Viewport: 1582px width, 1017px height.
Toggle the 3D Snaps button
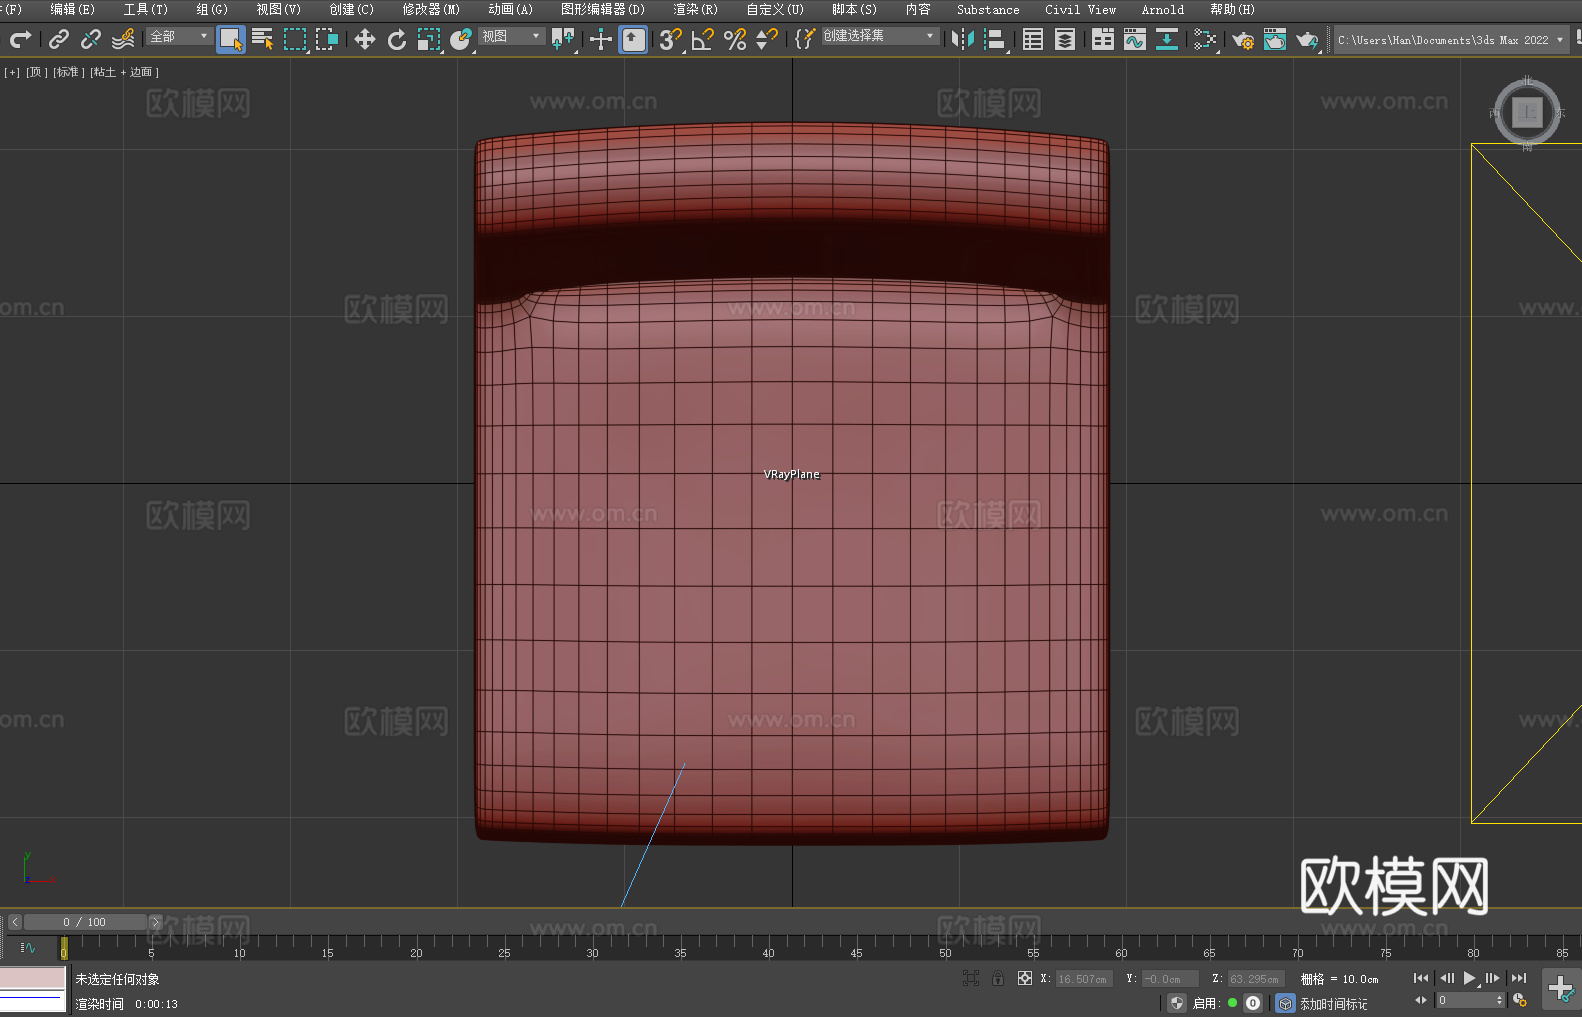(x=671, y=39)
